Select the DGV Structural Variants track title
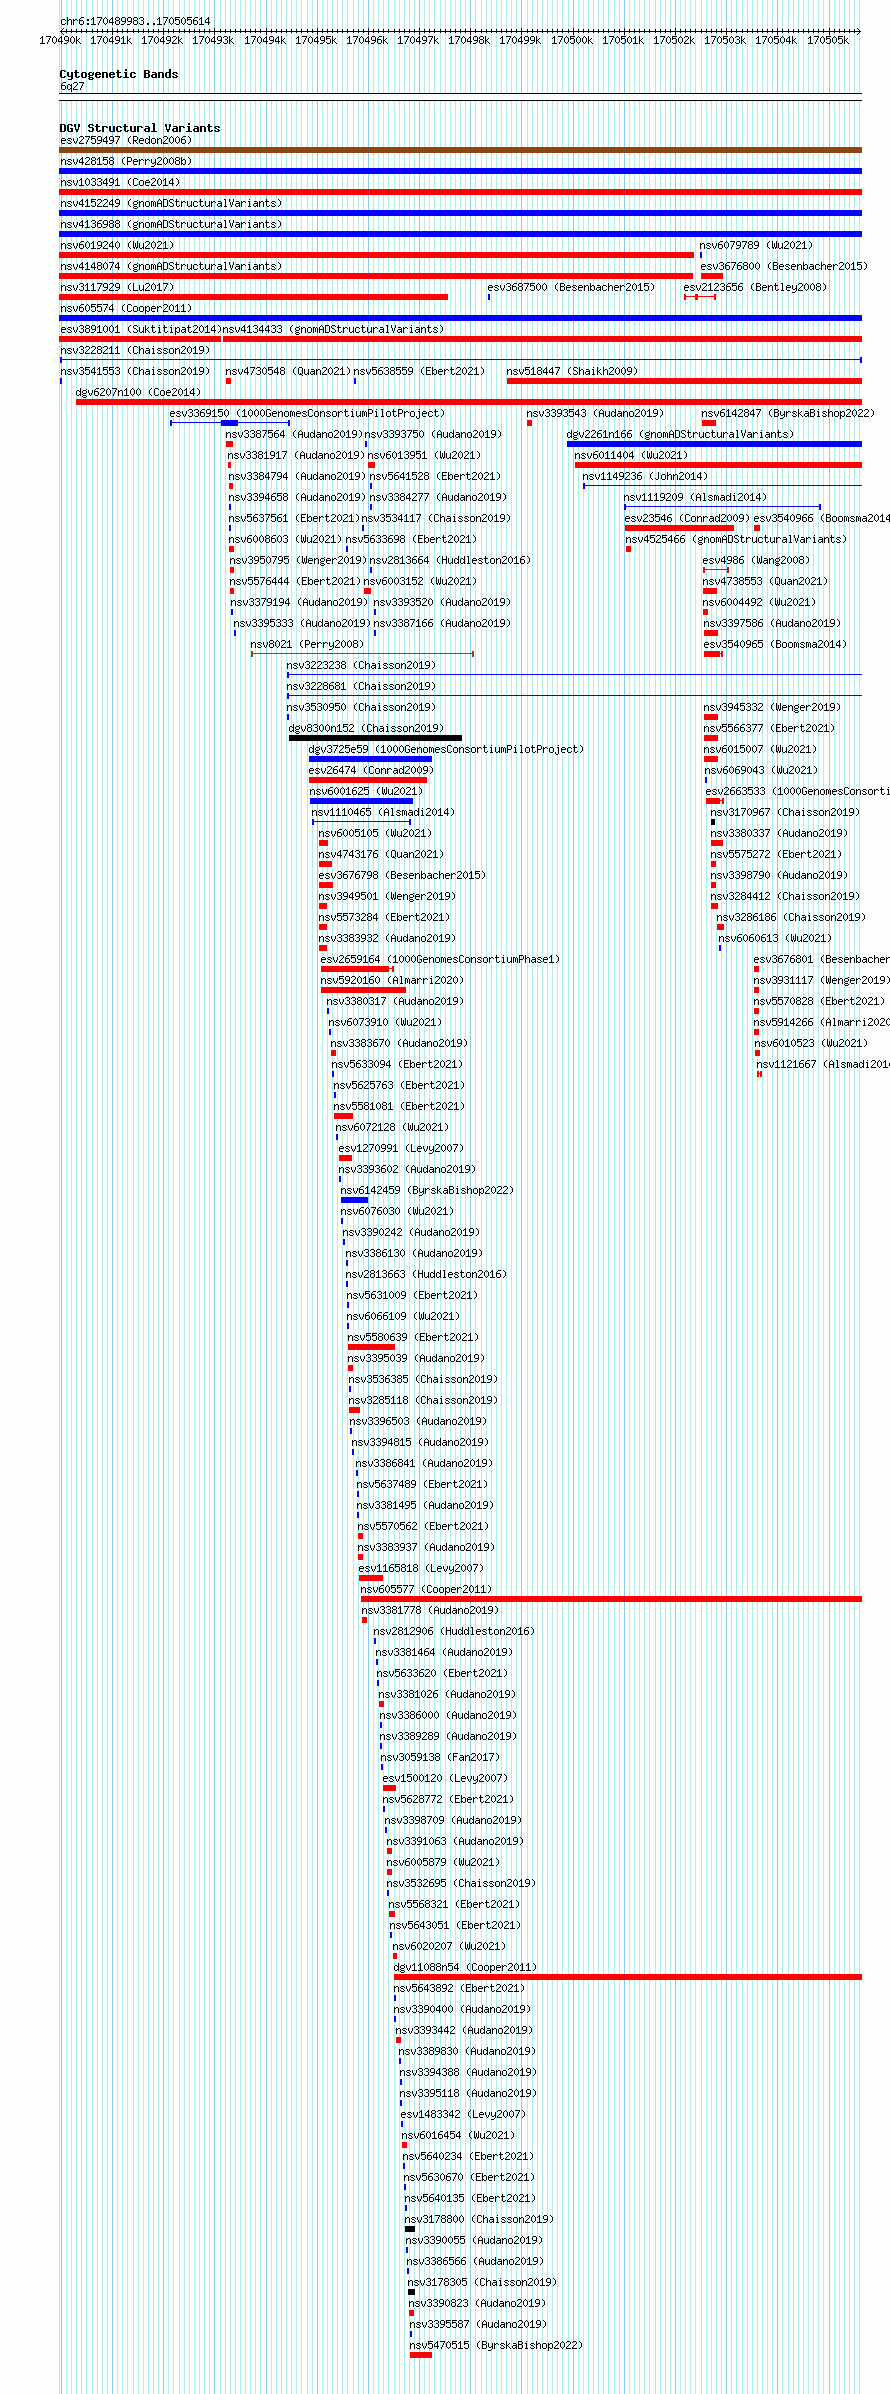890x2394 pixels. pyautogui.click(x=140, y=128)
